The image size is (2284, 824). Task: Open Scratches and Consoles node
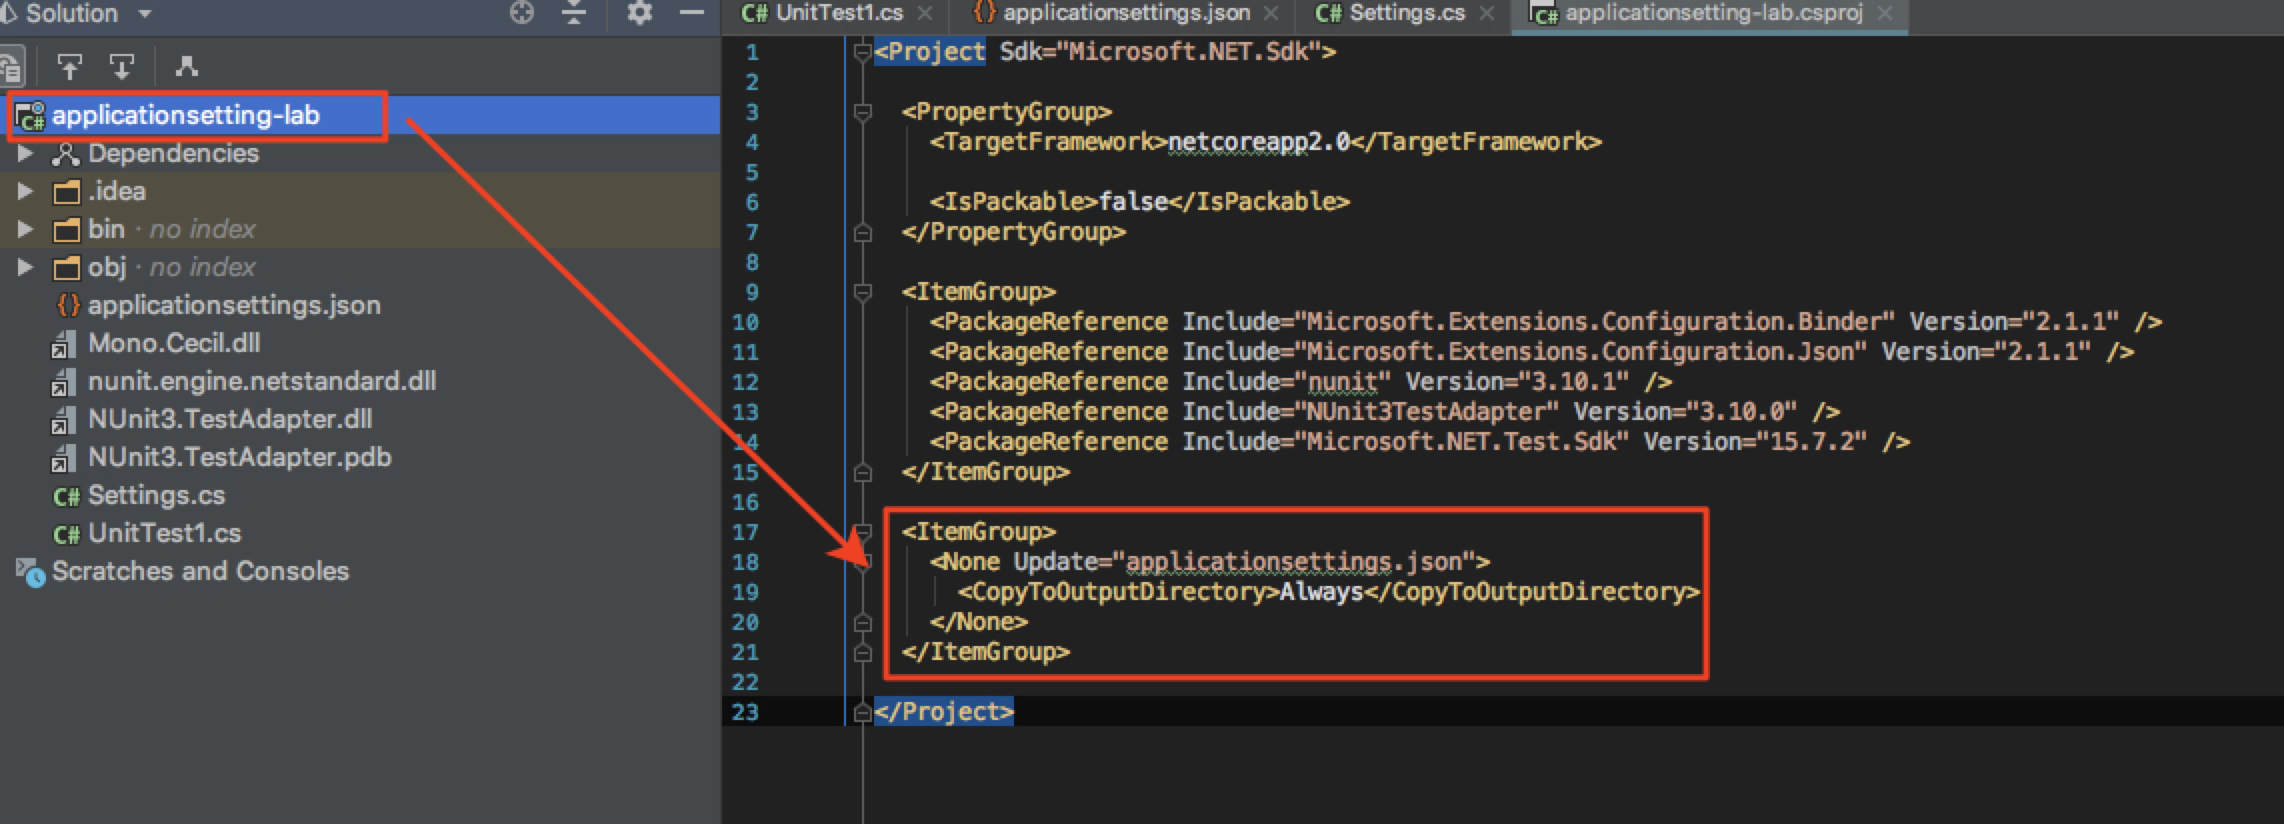[200, 572]
